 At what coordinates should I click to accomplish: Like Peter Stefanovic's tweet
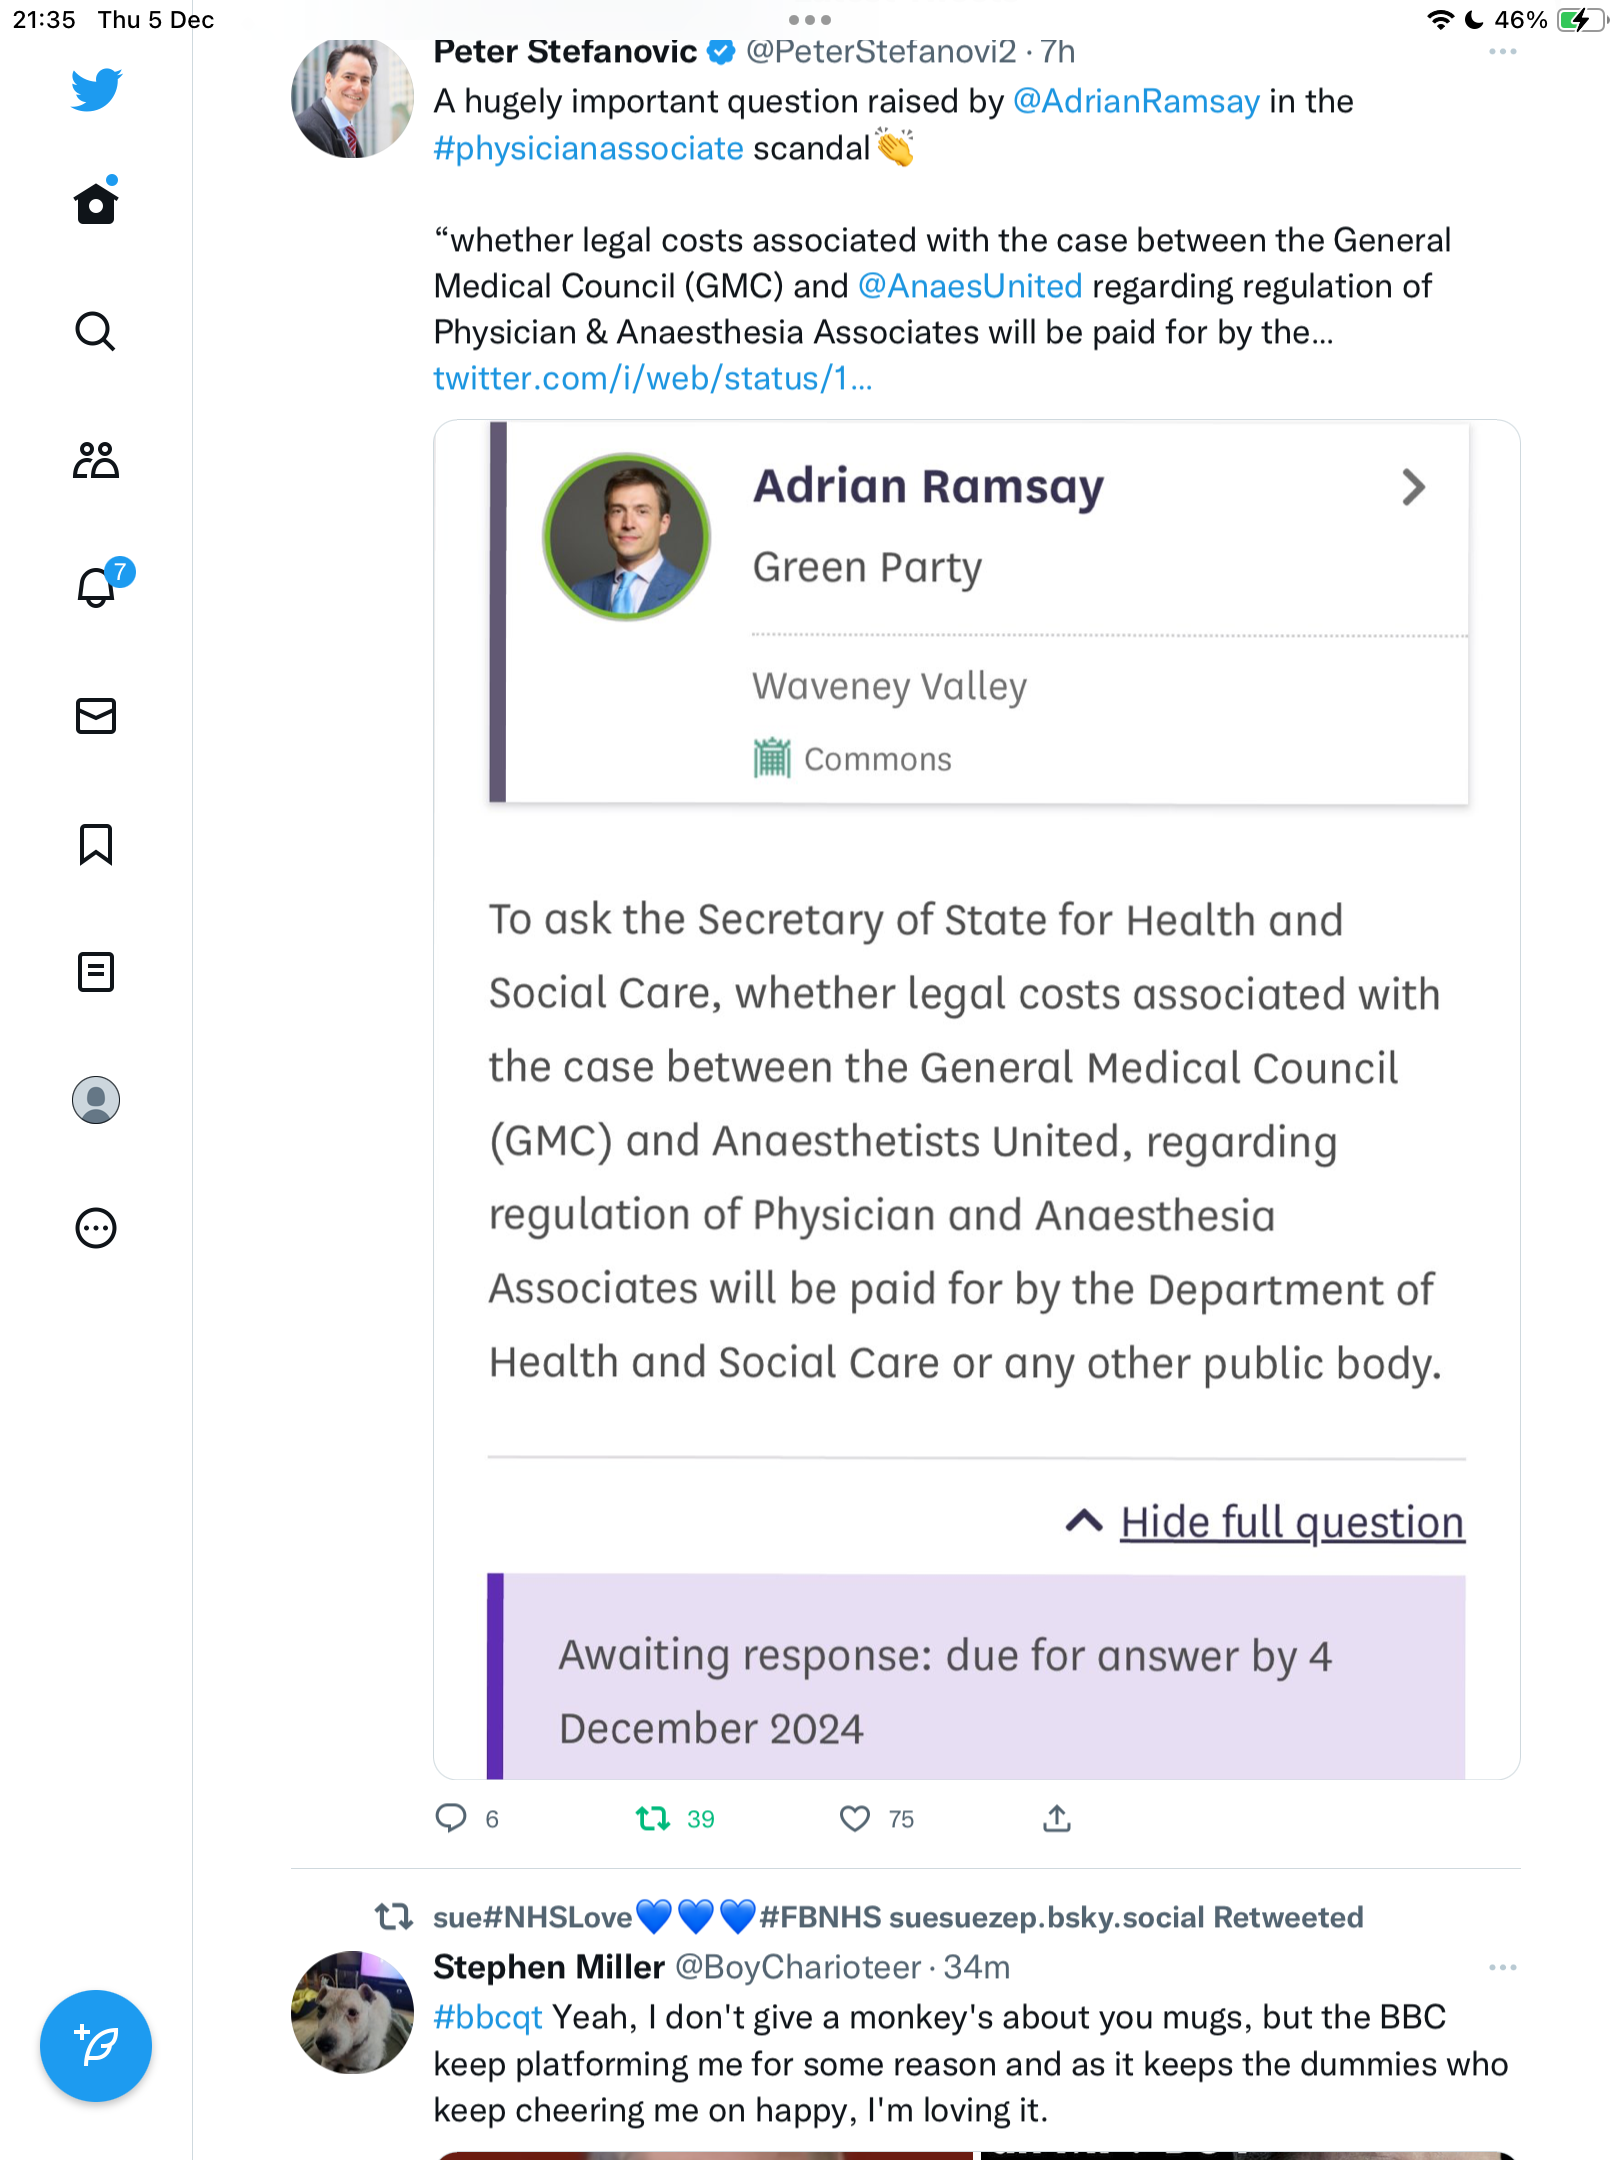coord(855,1818)
